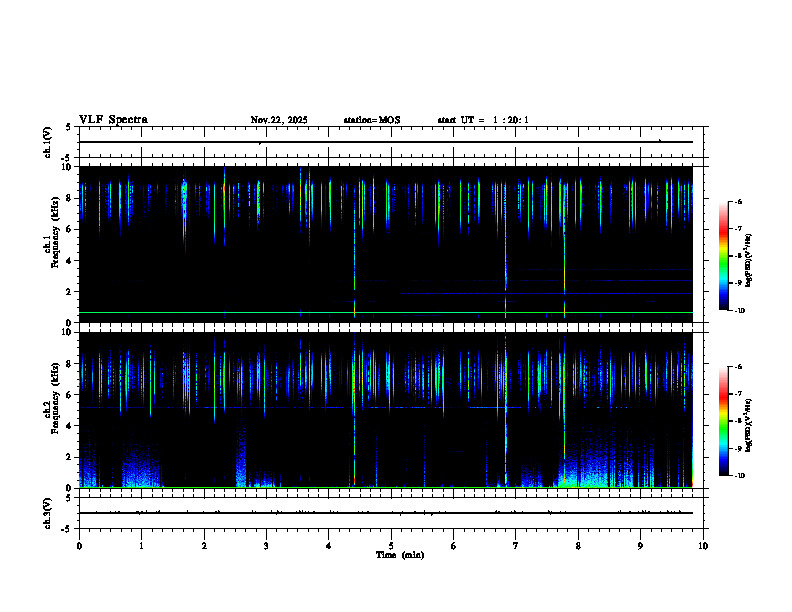
Task: Click the time axis tick label "10"
Action: click(703, 546)
